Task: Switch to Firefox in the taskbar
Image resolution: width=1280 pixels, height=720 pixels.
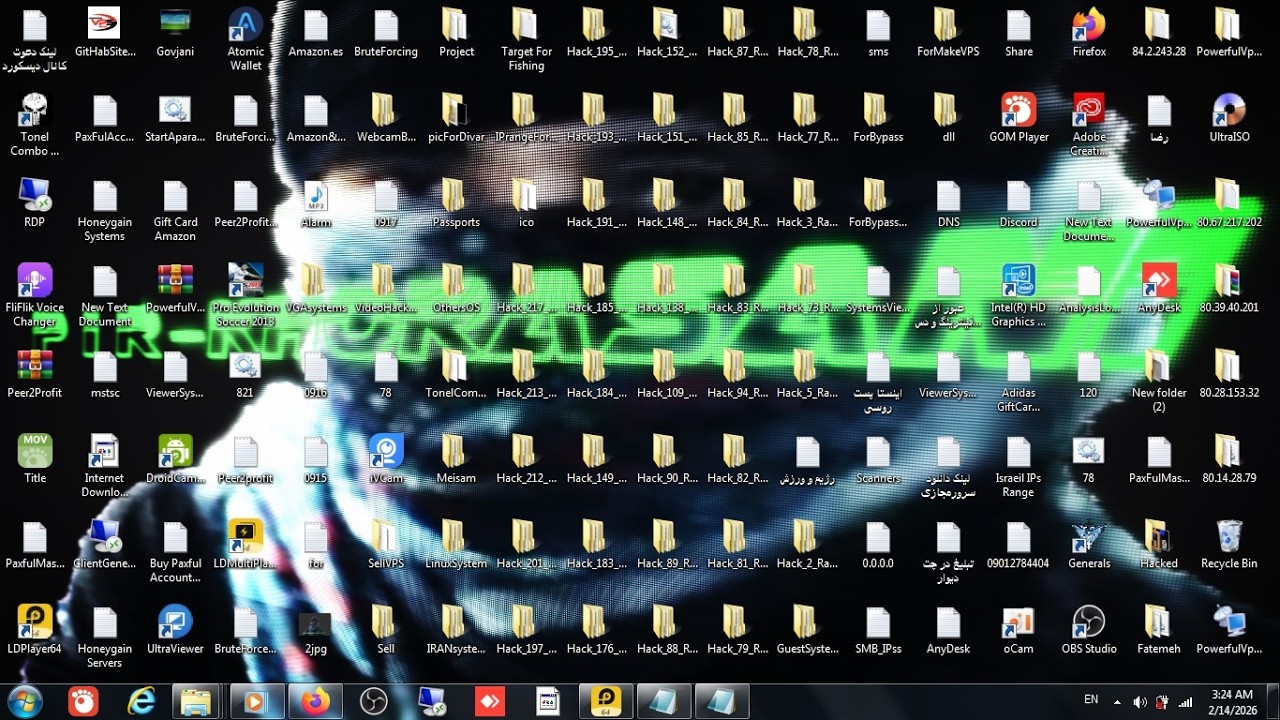Action: (315, 701)
